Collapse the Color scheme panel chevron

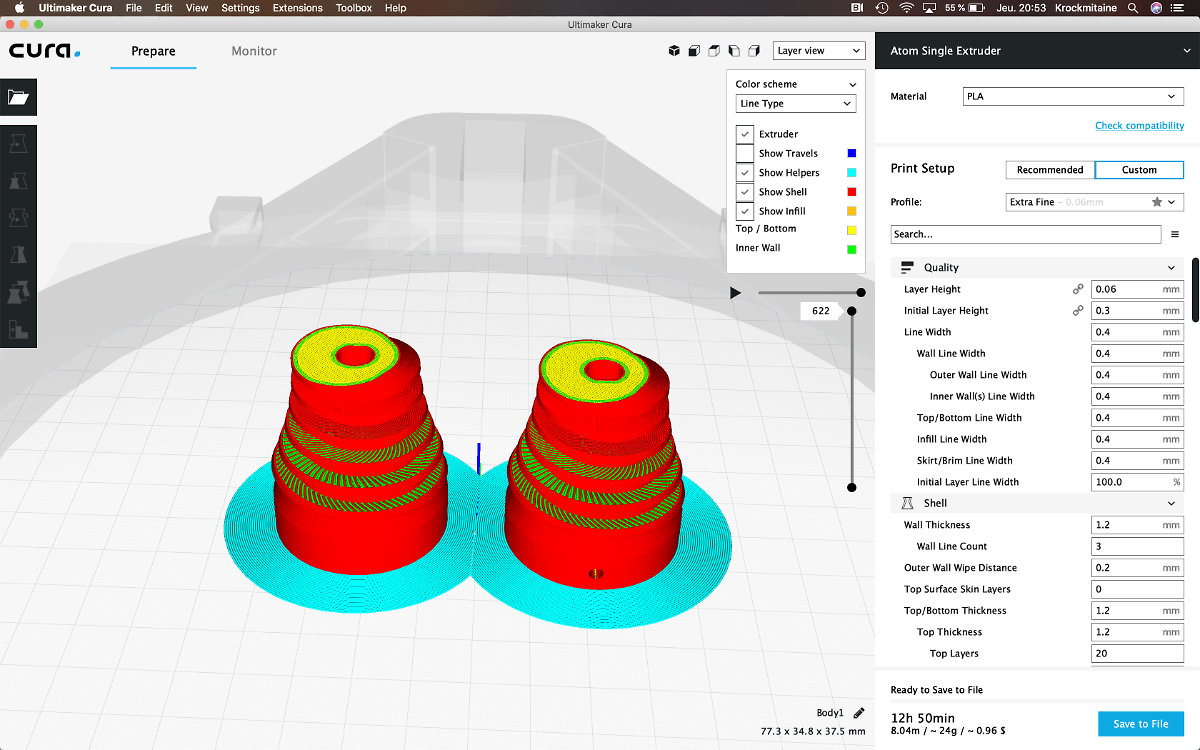click(852, 85)
